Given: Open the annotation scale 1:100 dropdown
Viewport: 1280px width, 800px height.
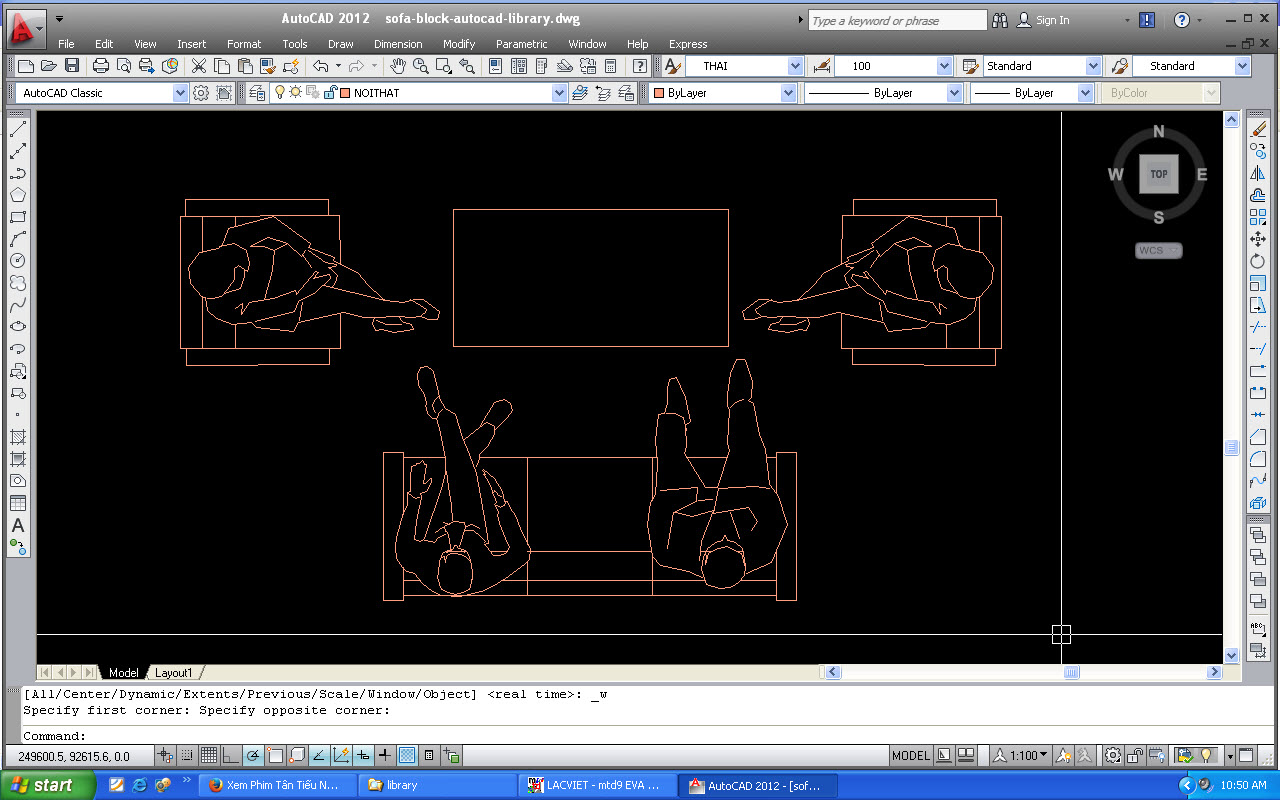Looking at the screenshot, I should tap(1020, 755).
